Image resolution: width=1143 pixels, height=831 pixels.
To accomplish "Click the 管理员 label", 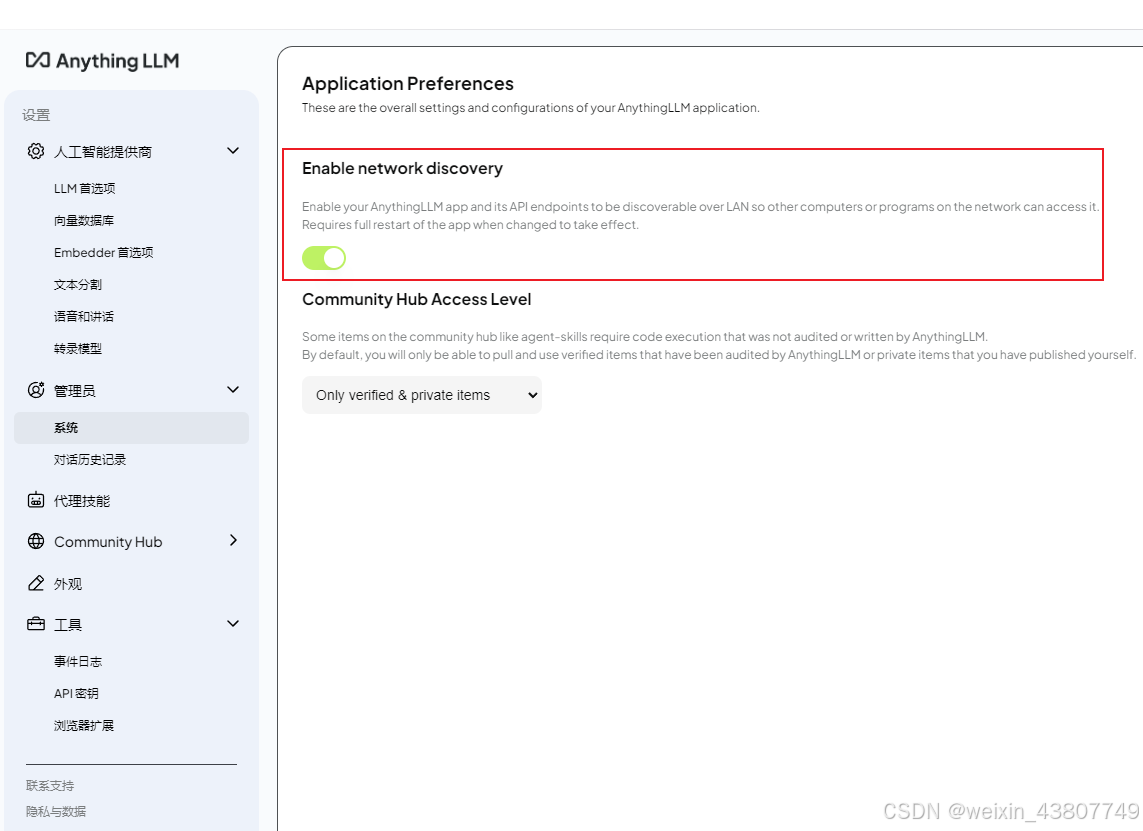I will (x=74, y=391).
